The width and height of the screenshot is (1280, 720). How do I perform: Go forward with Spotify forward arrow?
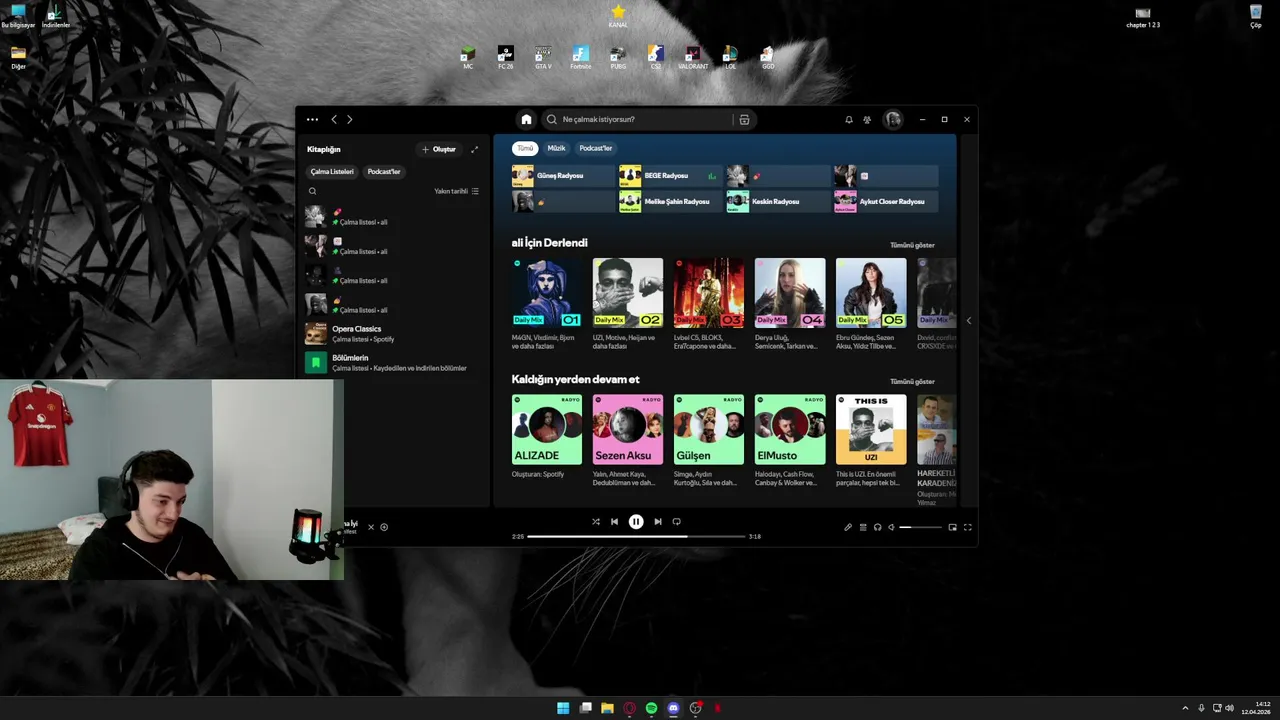tap(349, 119)
